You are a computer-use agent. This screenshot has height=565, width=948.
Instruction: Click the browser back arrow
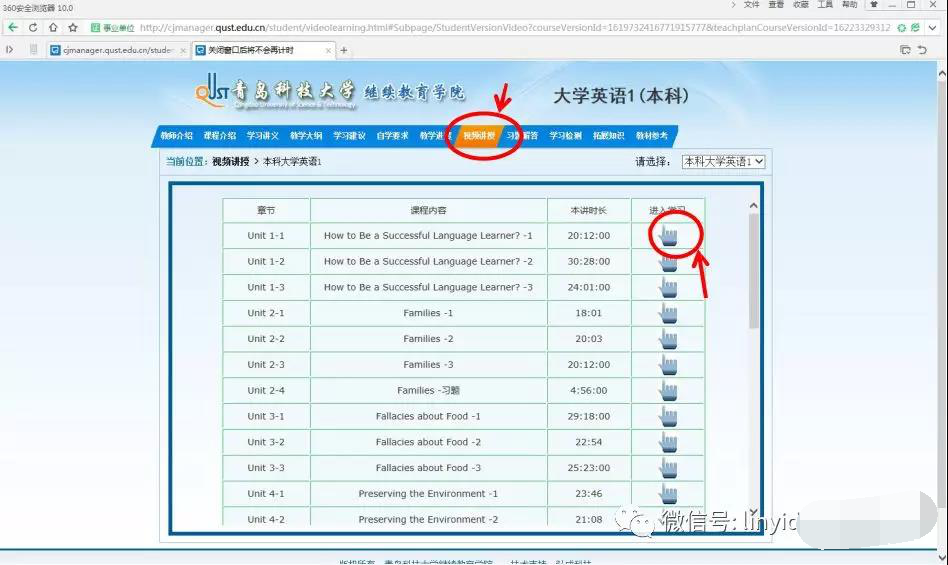(13, 27)
